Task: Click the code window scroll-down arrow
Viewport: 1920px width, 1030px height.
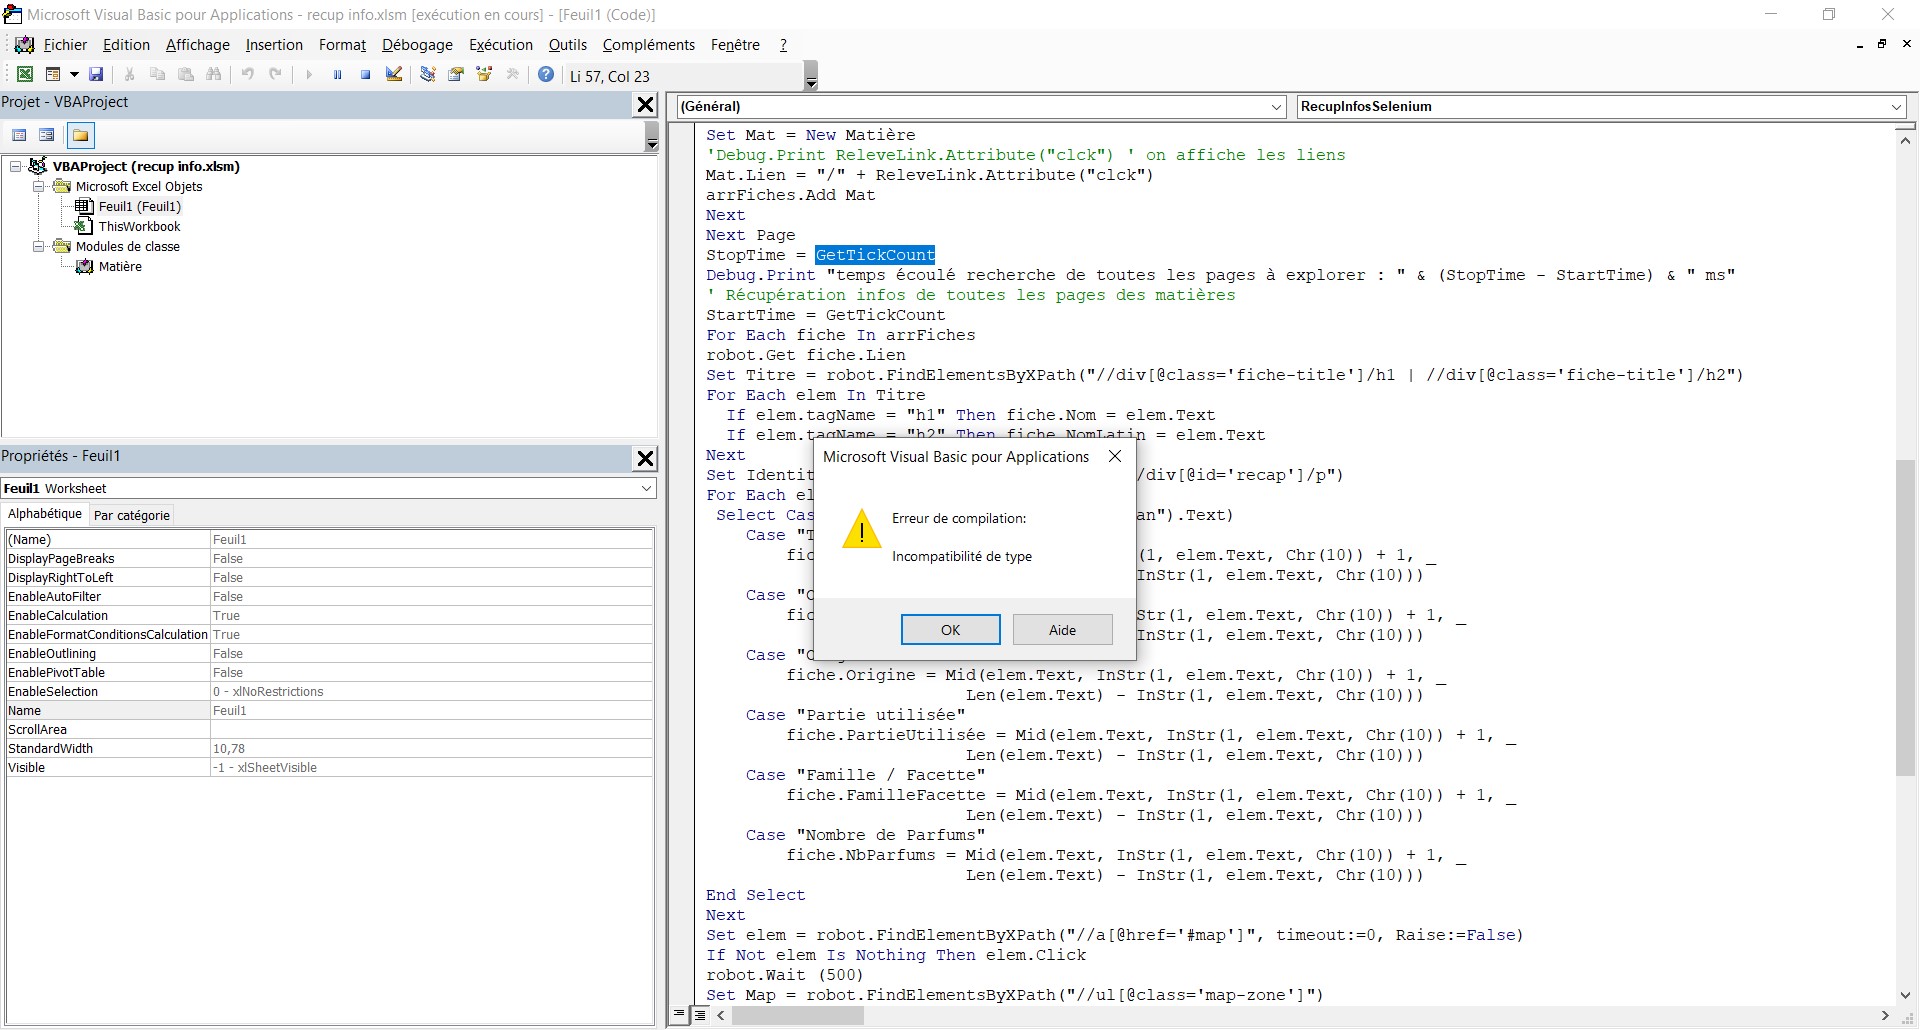Action: (1905, 995)
